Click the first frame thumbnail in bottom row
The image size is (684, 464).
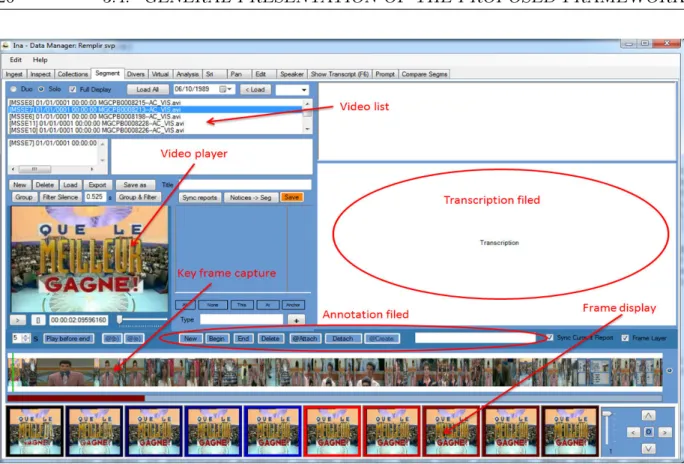[35, 431]
